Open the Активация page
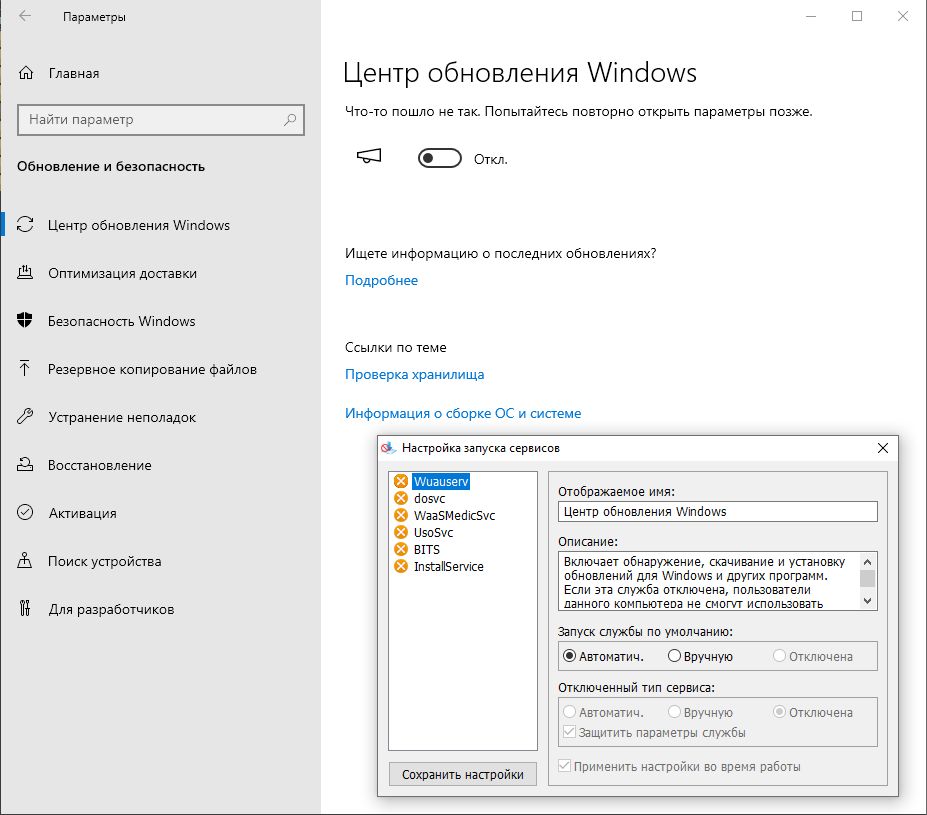Viewport: 927px width, 815px height. (82, 513)
